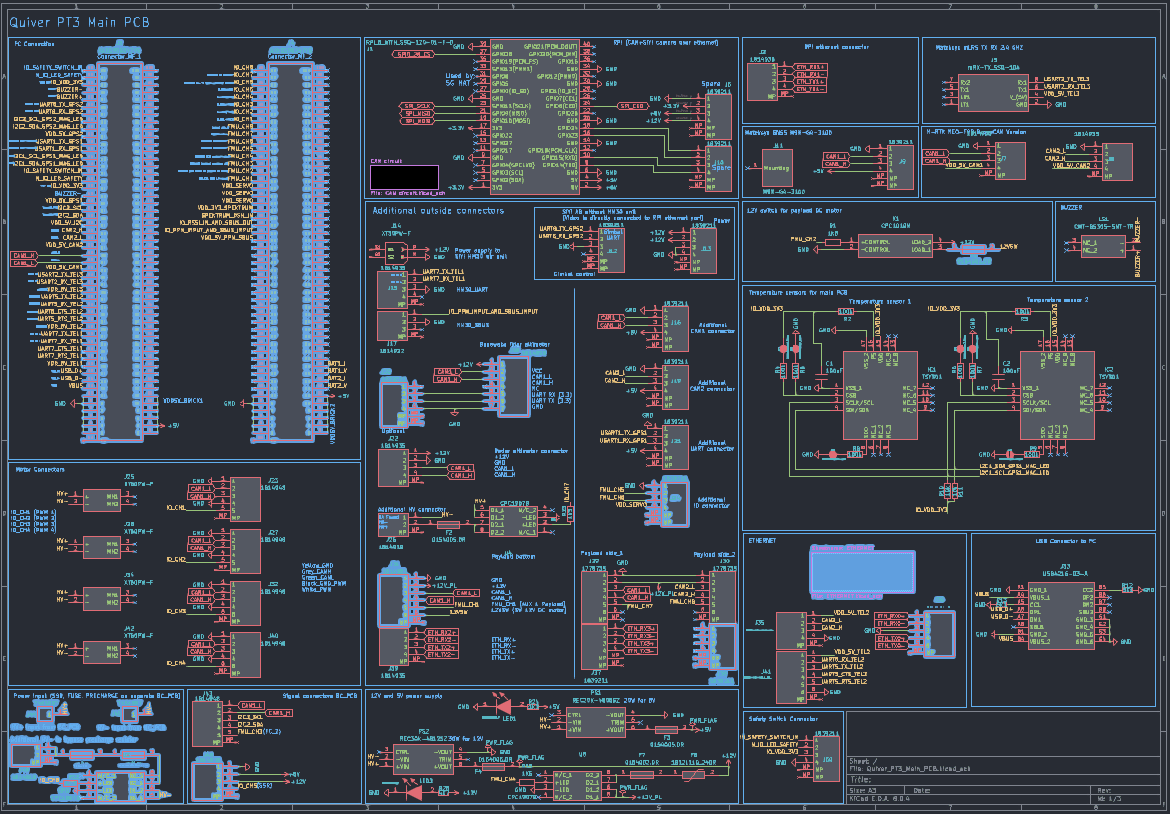Select the "Motor Connectors" section label
1170x814 pixels.
coord(40,469)
